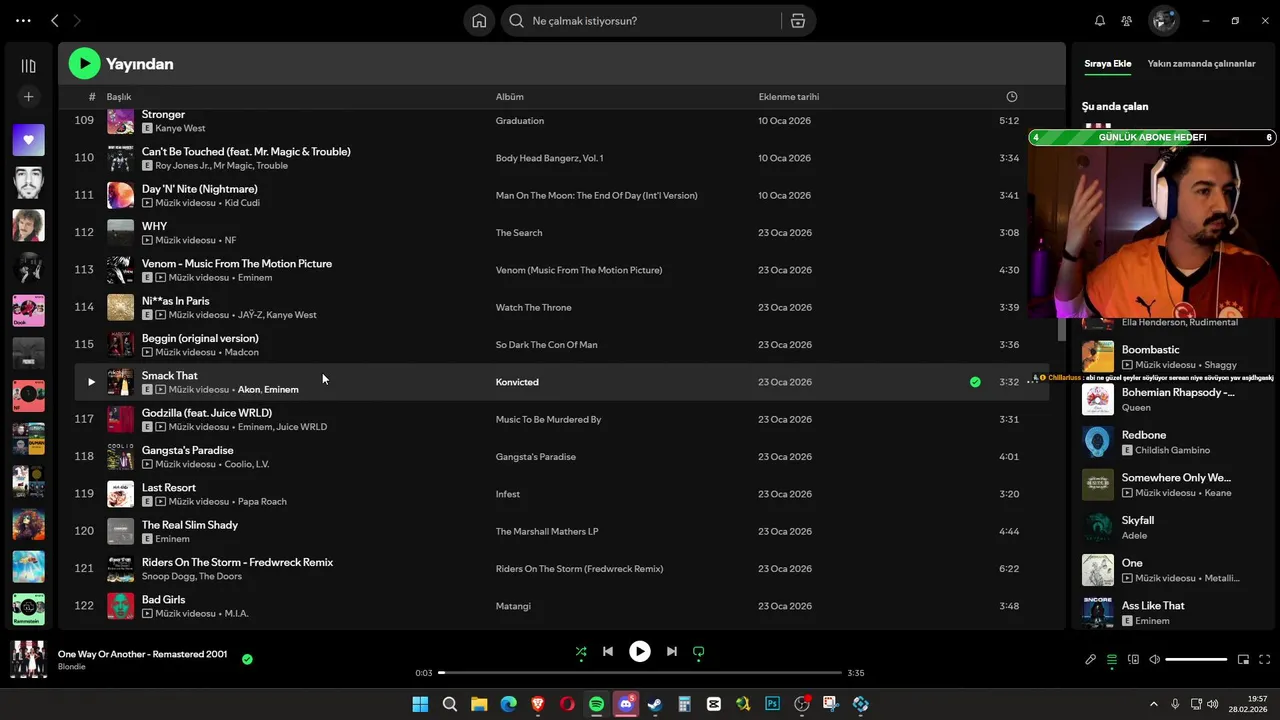Select Godzilla (feat. Juice WRLD) track
This screenshot has width=1280, height=720.
pos(207,413)
